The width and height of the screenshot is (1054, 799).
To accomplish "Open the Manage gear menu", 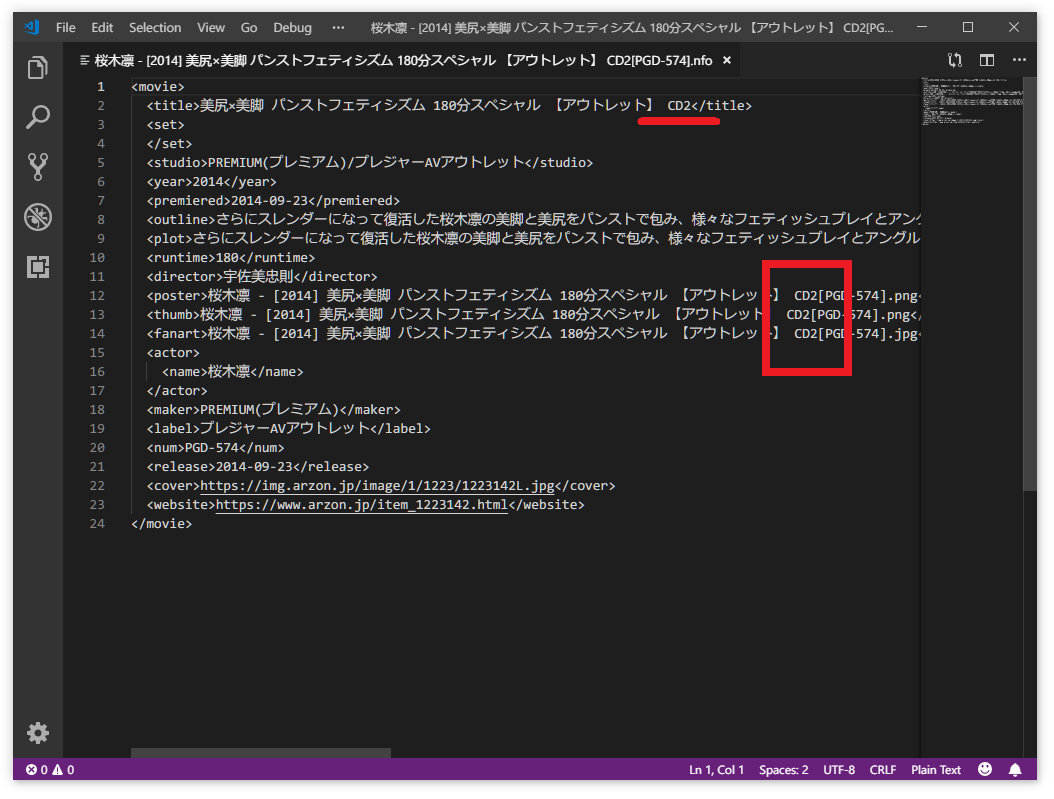I will [x=38, y=733].
